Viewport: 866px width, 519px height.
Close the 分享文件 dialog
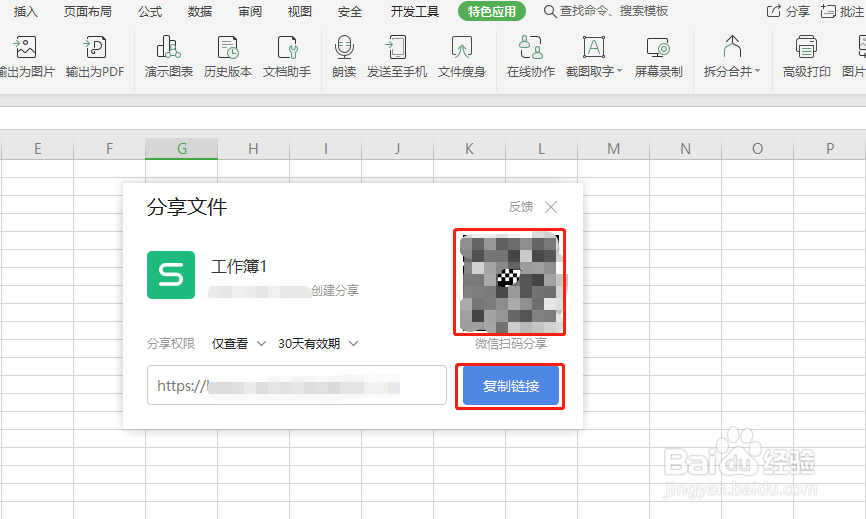point(551,206)
